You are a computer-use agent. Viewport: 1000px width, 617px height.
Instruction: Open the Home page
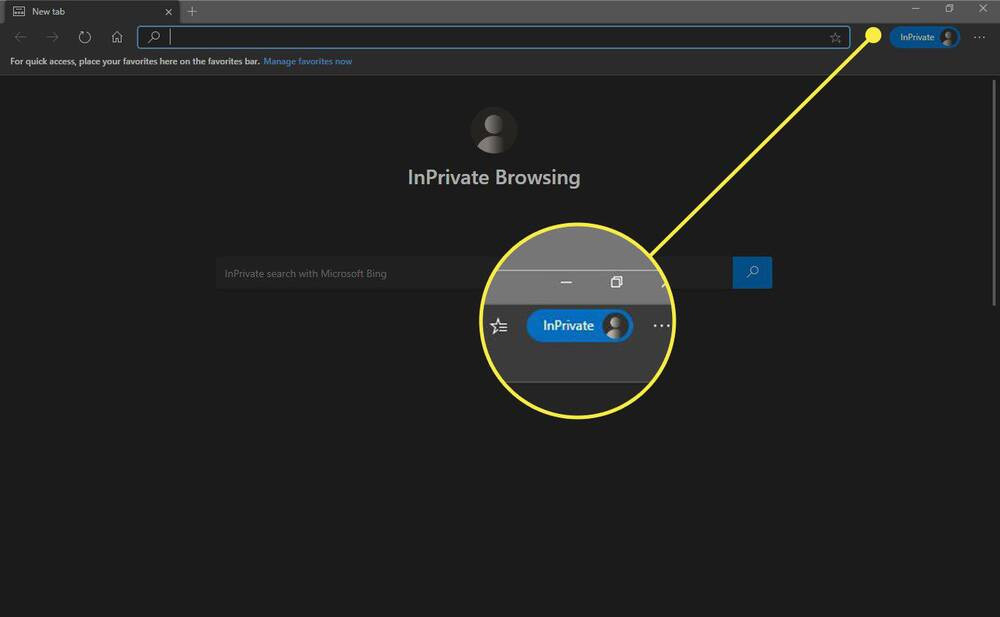[x=117, y=37]
